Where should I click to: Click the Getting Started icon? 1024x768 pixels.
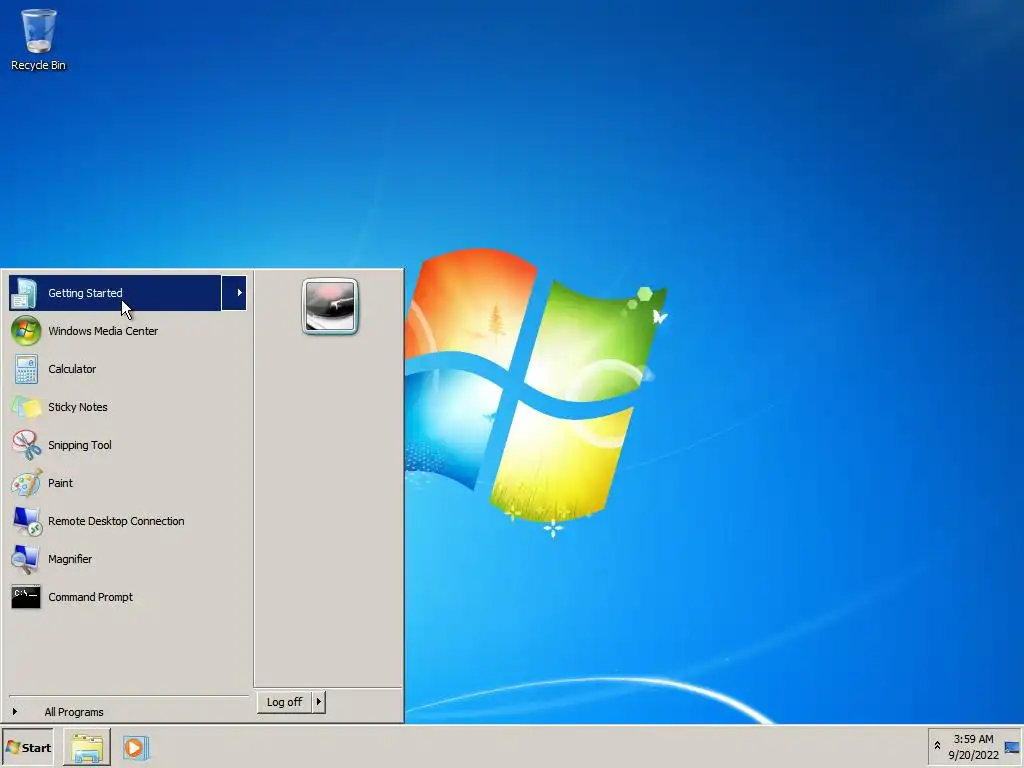(x=25, y=293)
